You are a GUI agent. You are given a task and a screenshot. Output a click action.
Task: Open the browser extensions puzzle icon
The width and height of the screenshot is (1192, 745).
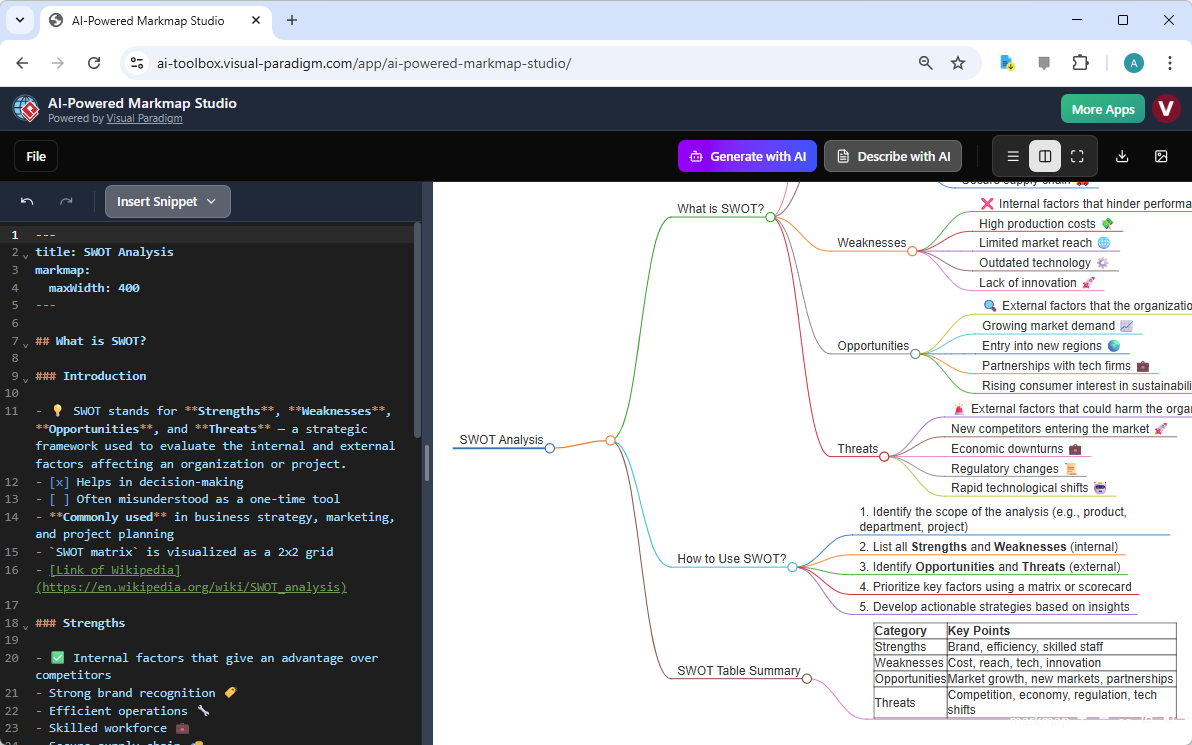[x=1081, y=62]
